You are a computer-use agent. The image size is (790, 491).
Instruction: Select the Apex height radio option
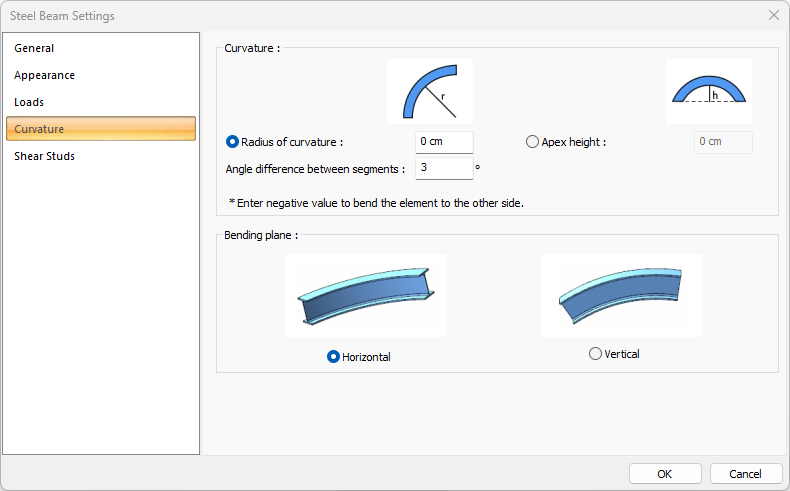pos(532,142)
